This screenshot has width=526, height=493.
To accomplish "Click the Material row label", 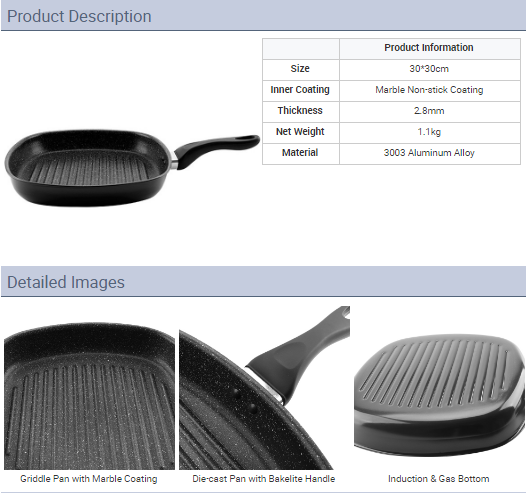I will 300,153.
